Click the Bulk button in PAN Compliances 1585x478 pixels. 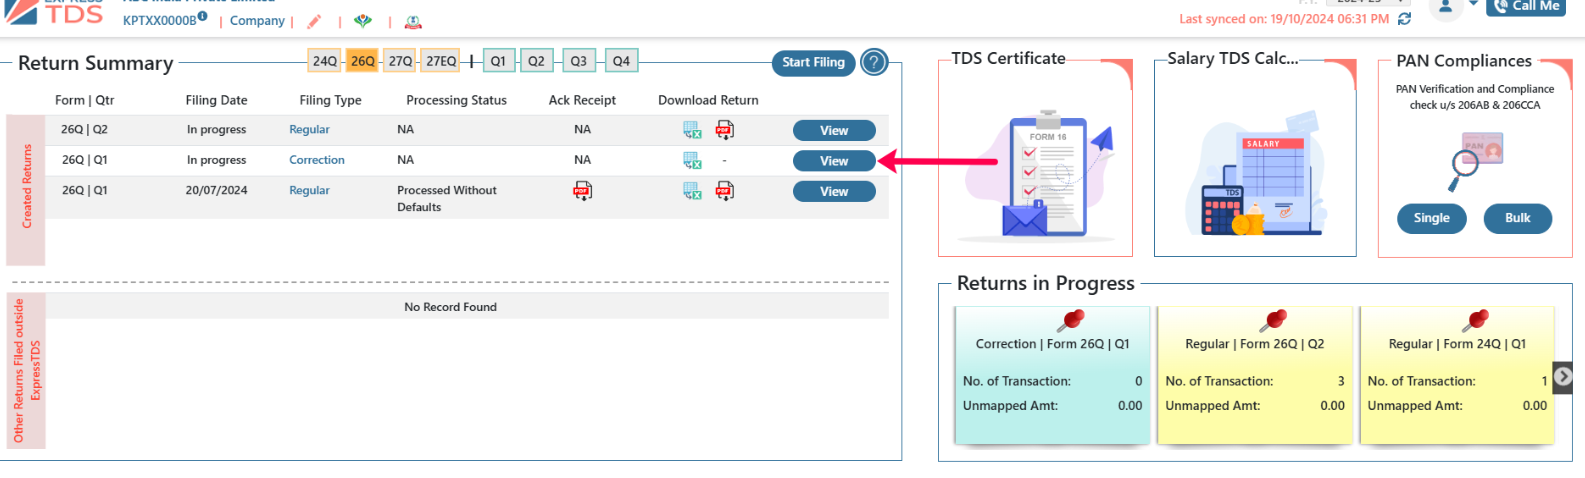click(x=1517, y=218)
